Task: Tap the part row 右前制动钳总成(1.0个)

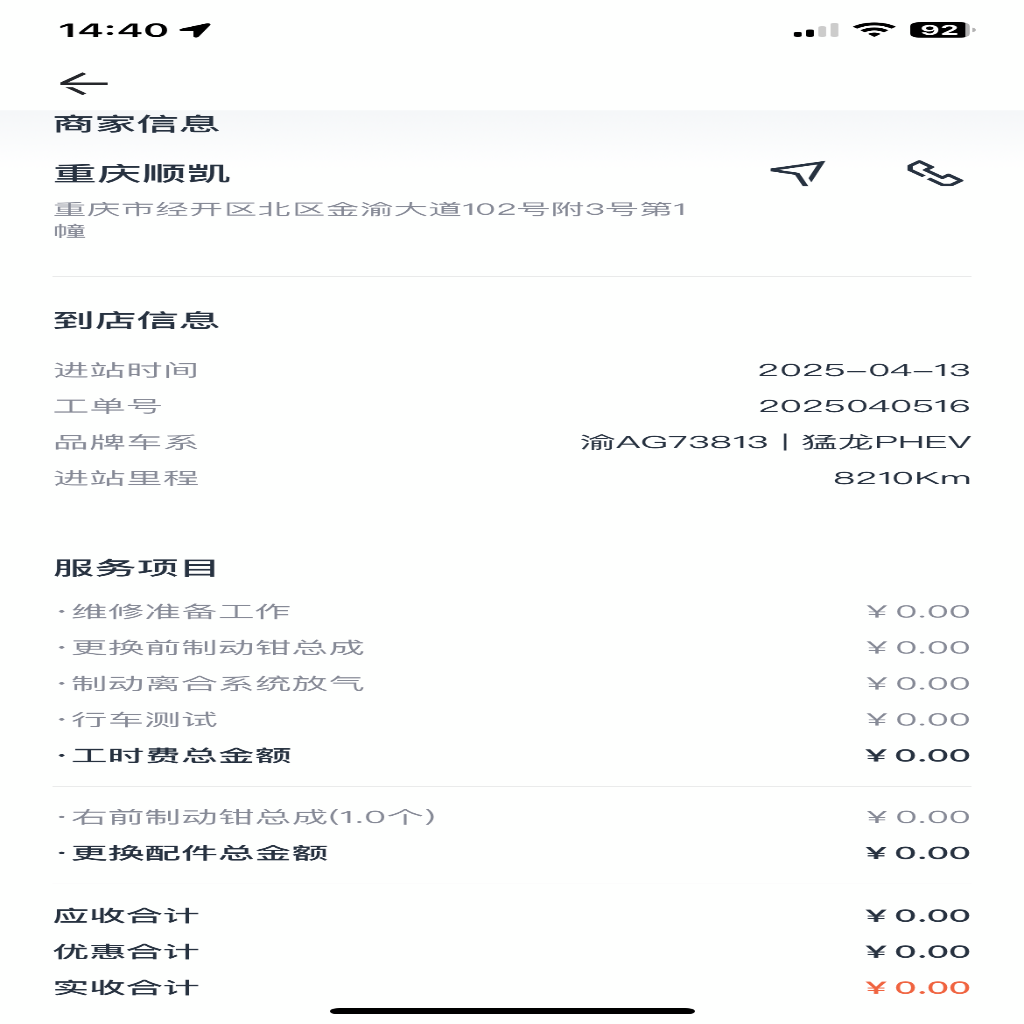Action: pos(512,816)
